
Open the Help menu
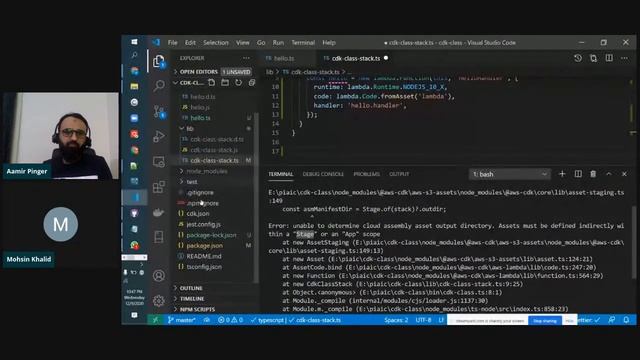(329, 42)
